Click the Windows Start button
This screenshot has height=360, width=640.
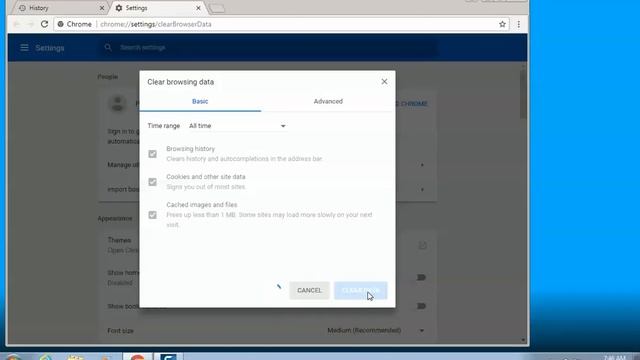pos(13,357)
